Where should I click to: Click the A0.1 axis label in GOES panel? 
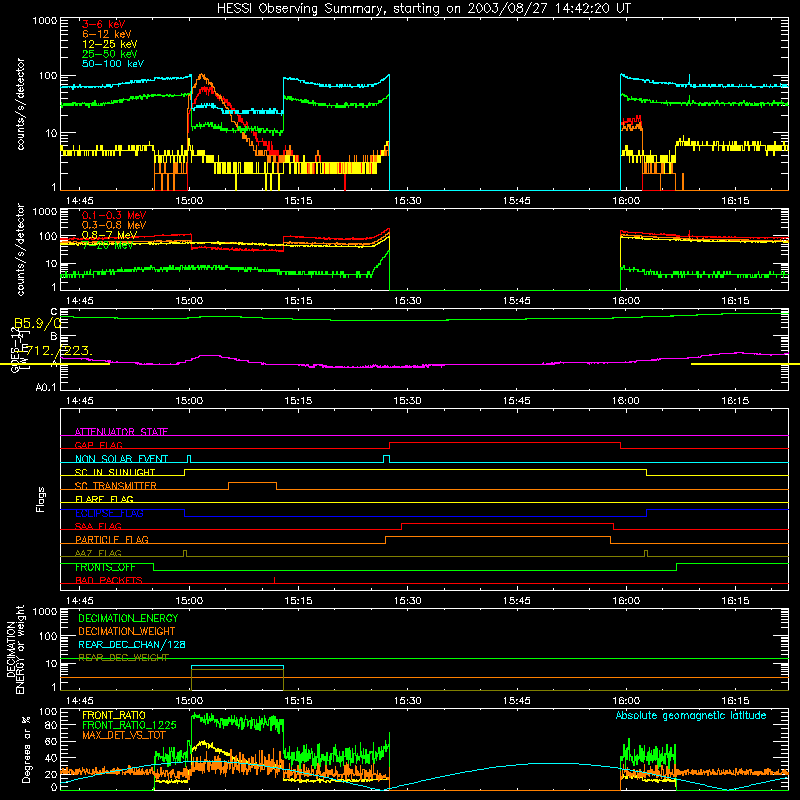pos(45,388)
